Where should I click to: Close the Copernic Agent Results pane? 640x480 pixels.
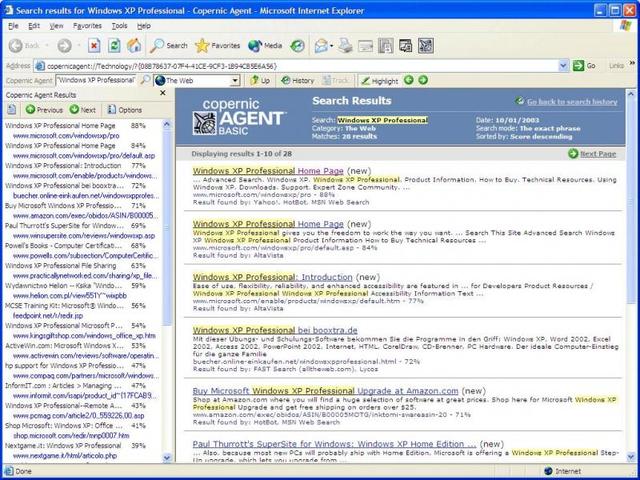point(163,93)
